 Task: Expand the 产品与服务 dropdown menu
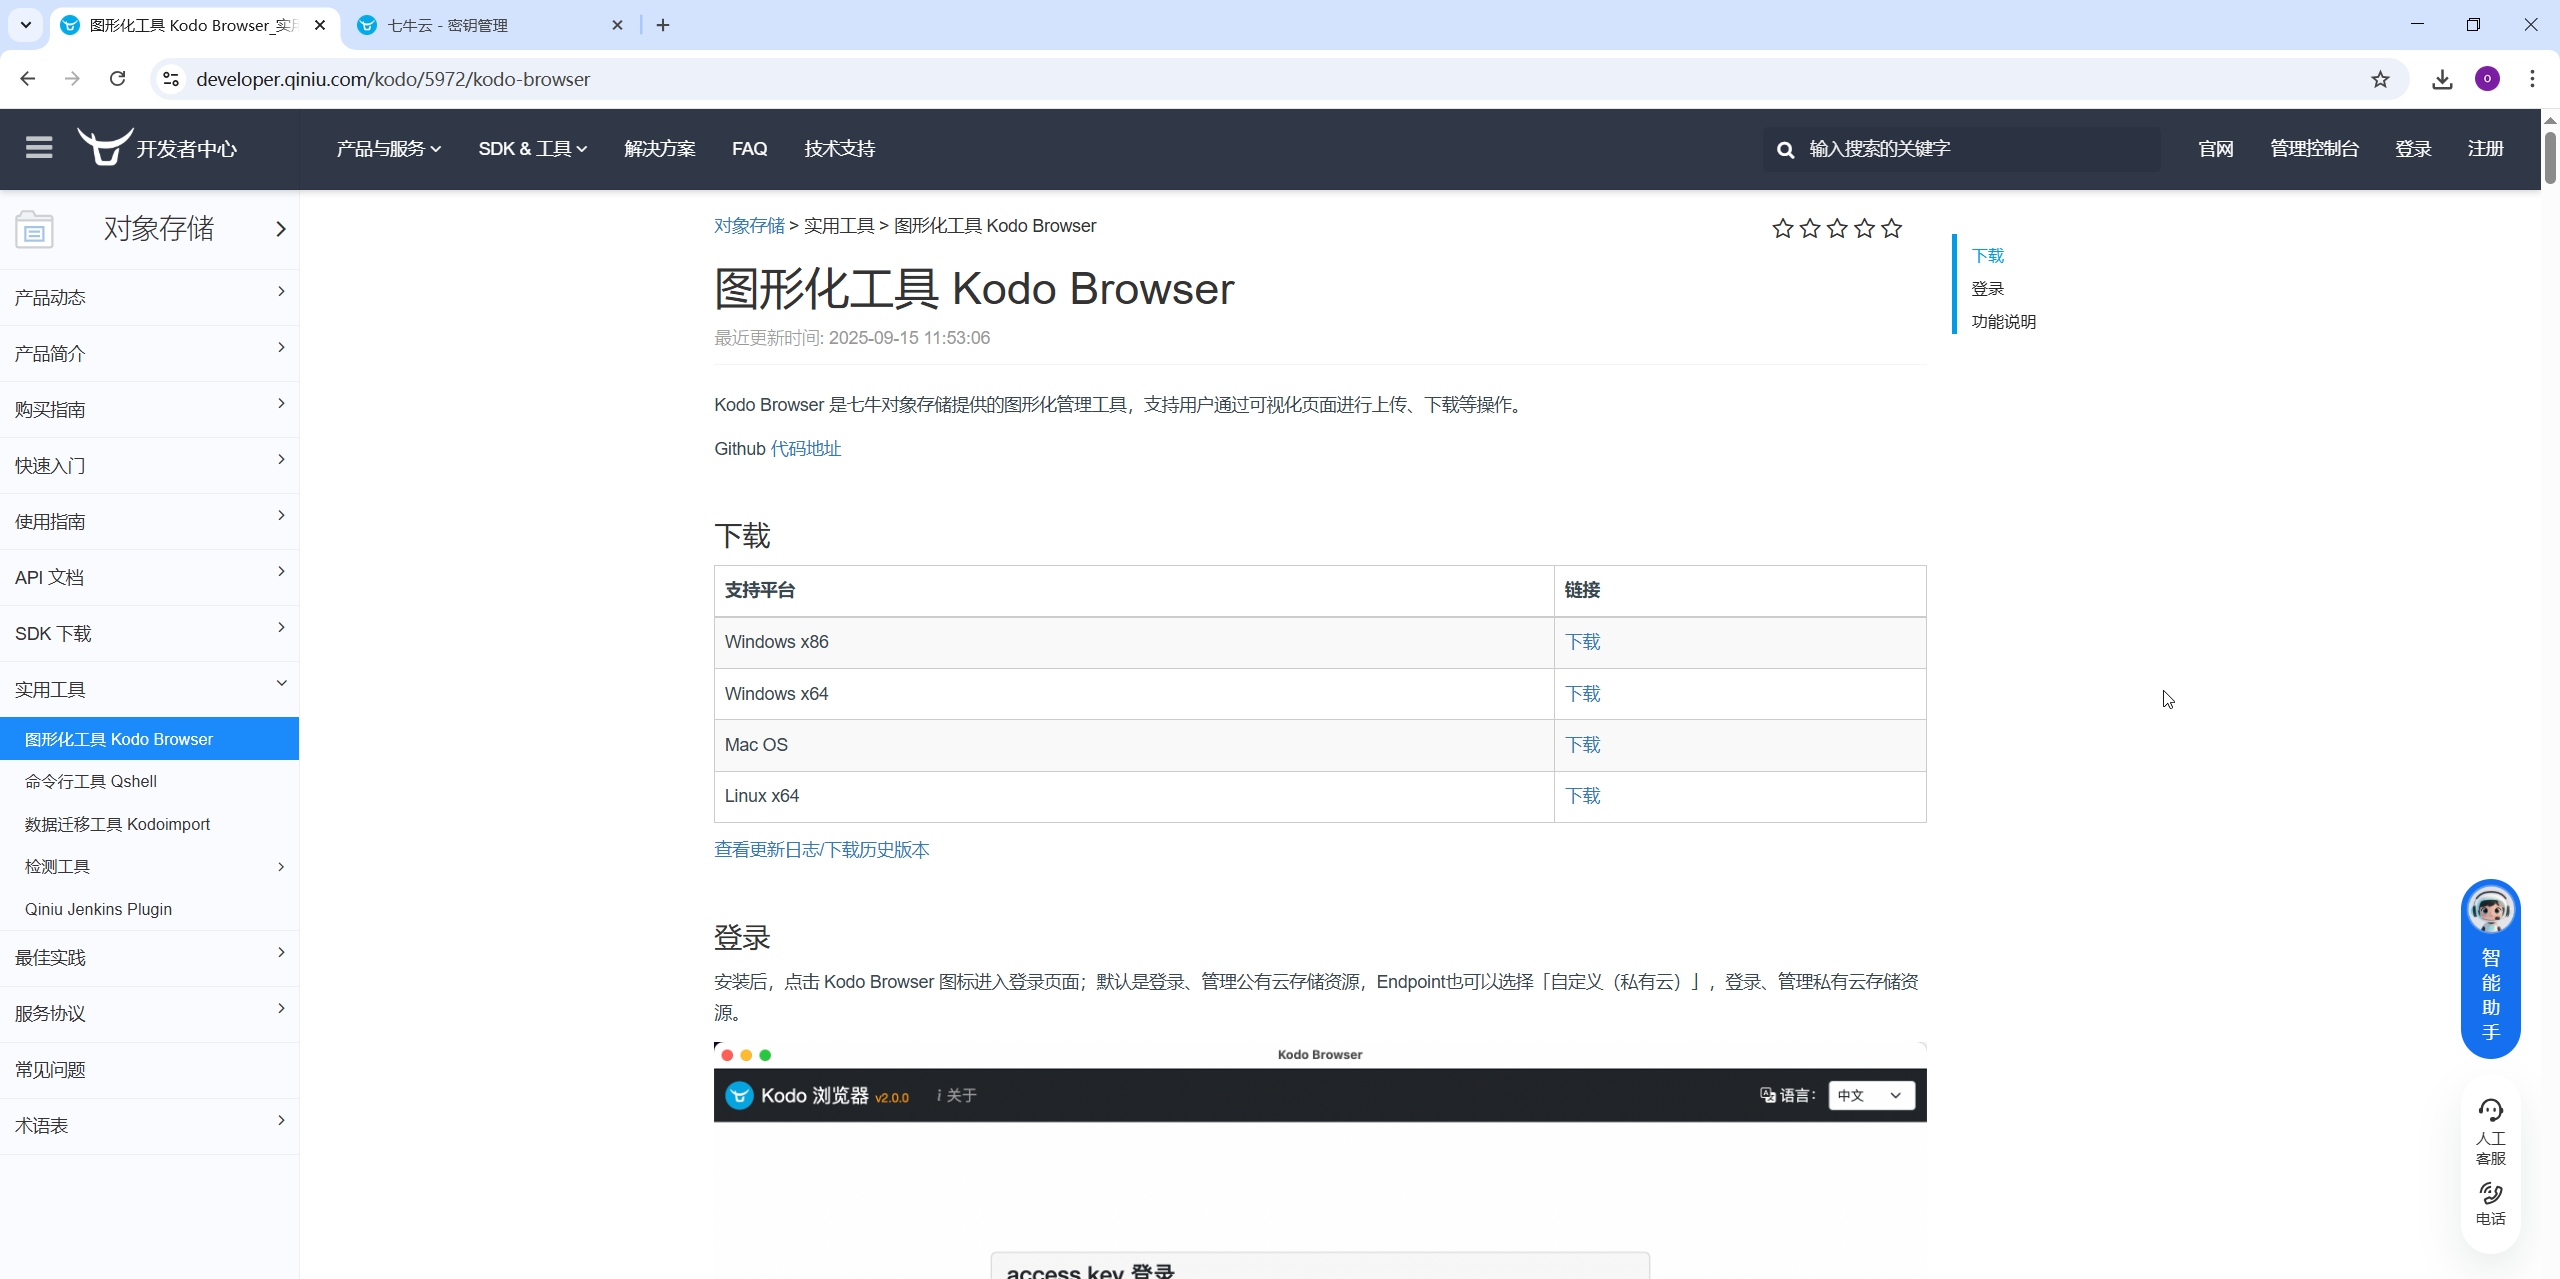coord(388,149)
